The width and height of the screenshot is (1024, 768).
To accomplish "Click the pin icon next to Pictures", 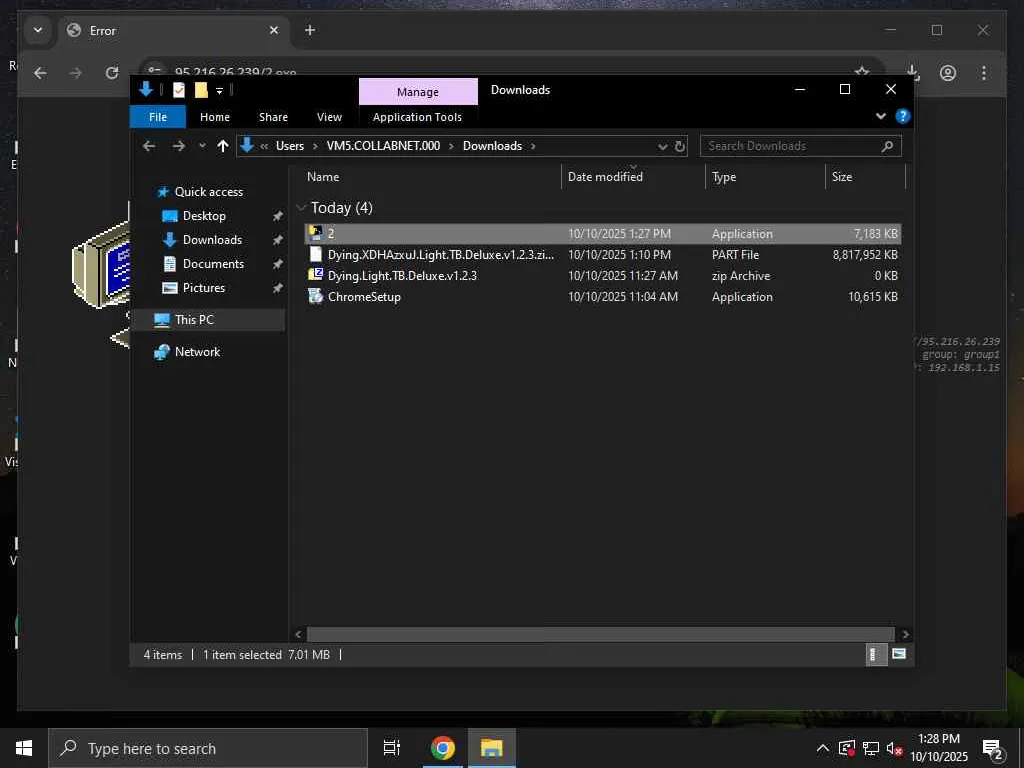I will click(278, 288).
